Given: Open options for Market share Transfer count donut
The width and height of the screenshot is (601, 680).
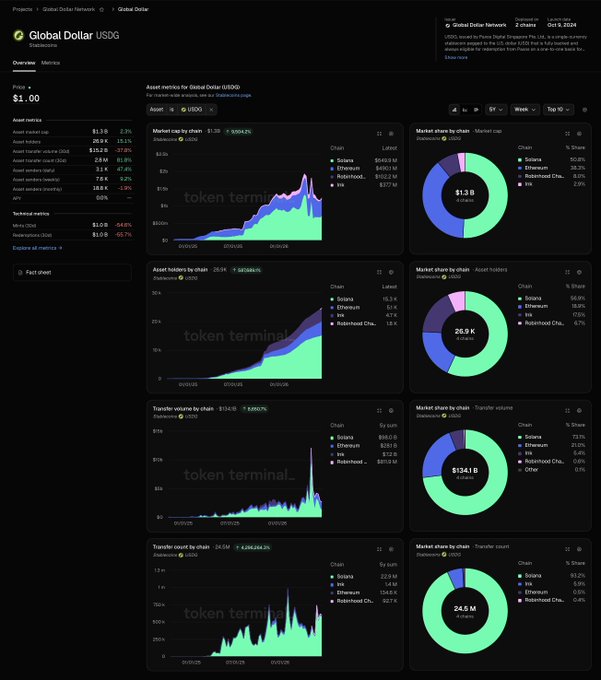Looking at the screenshot, I should pyautogui.click(x=579, y=549).
